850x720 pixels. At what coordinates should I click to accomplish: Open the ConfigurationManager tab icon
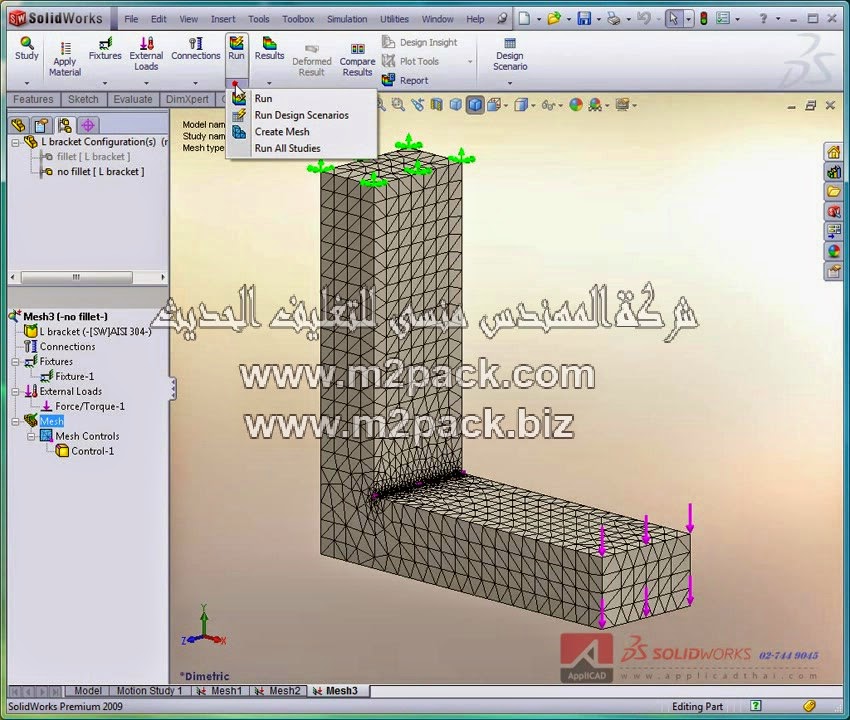point(65,125)
